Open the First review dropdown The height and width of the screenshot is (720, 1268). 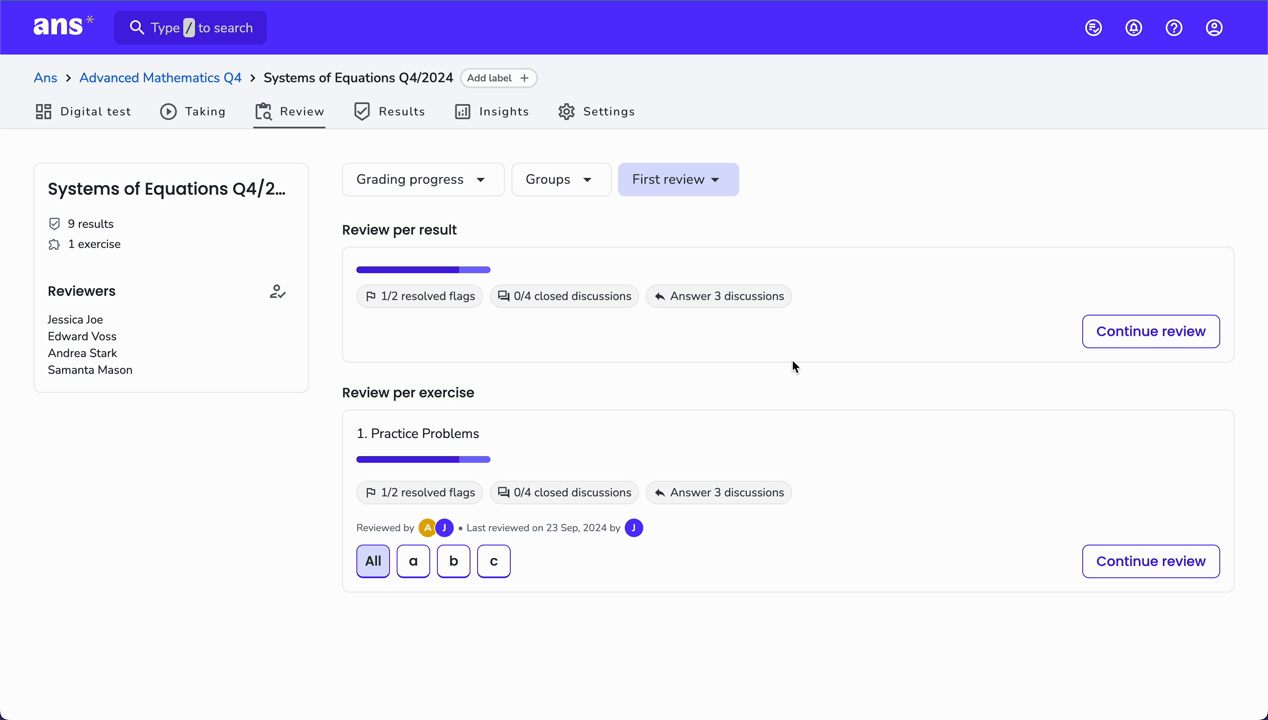678,180
